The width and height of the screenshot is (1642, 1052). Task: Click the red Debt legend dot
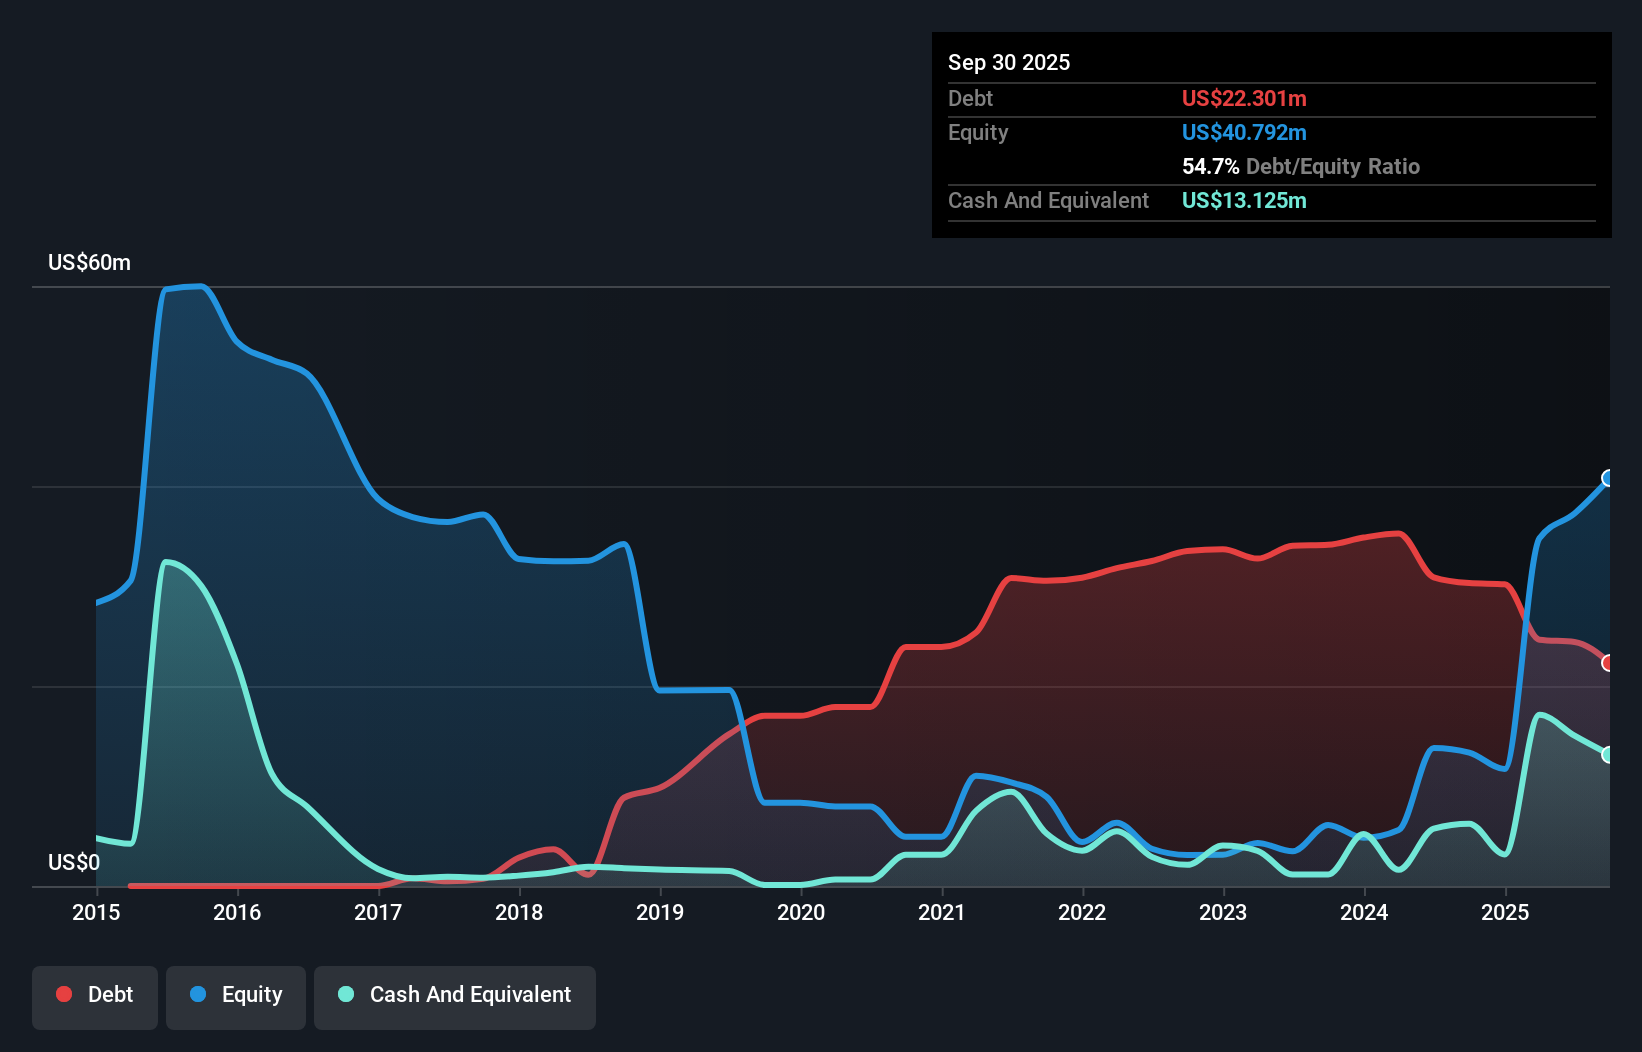[x=63, y=994]
